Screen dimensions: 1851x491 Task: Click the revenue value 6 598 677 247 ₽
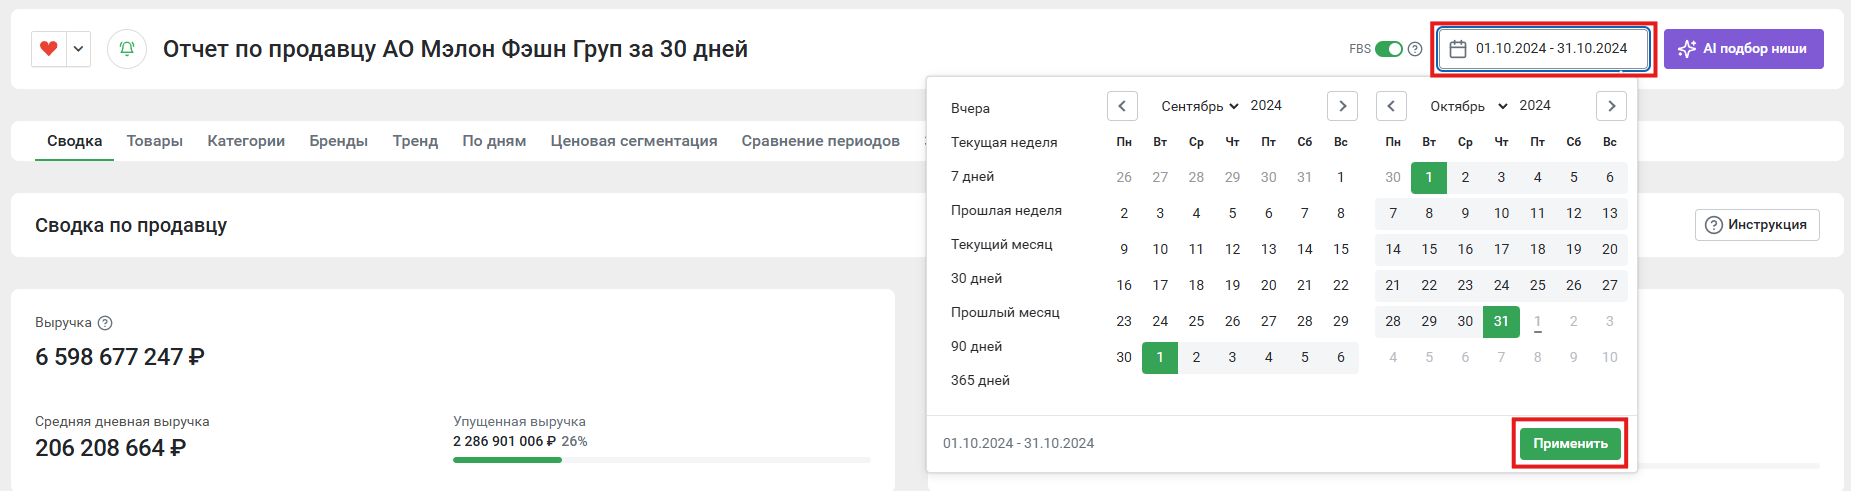click(120, 357)
